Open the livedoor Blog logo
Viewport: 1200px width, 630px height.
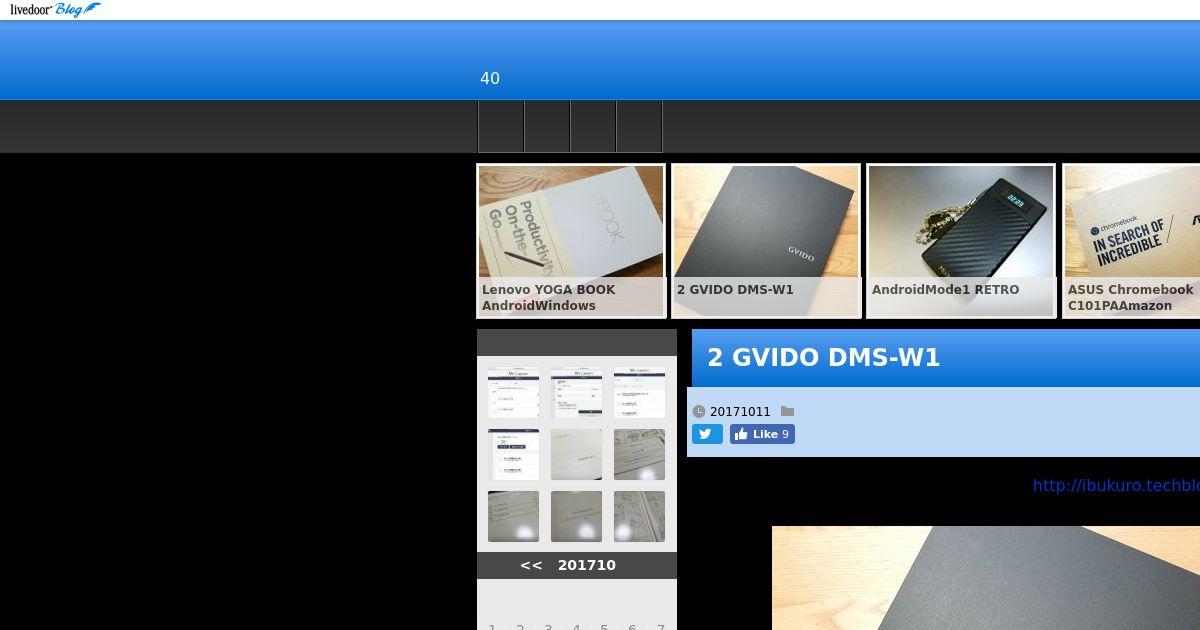55,10
